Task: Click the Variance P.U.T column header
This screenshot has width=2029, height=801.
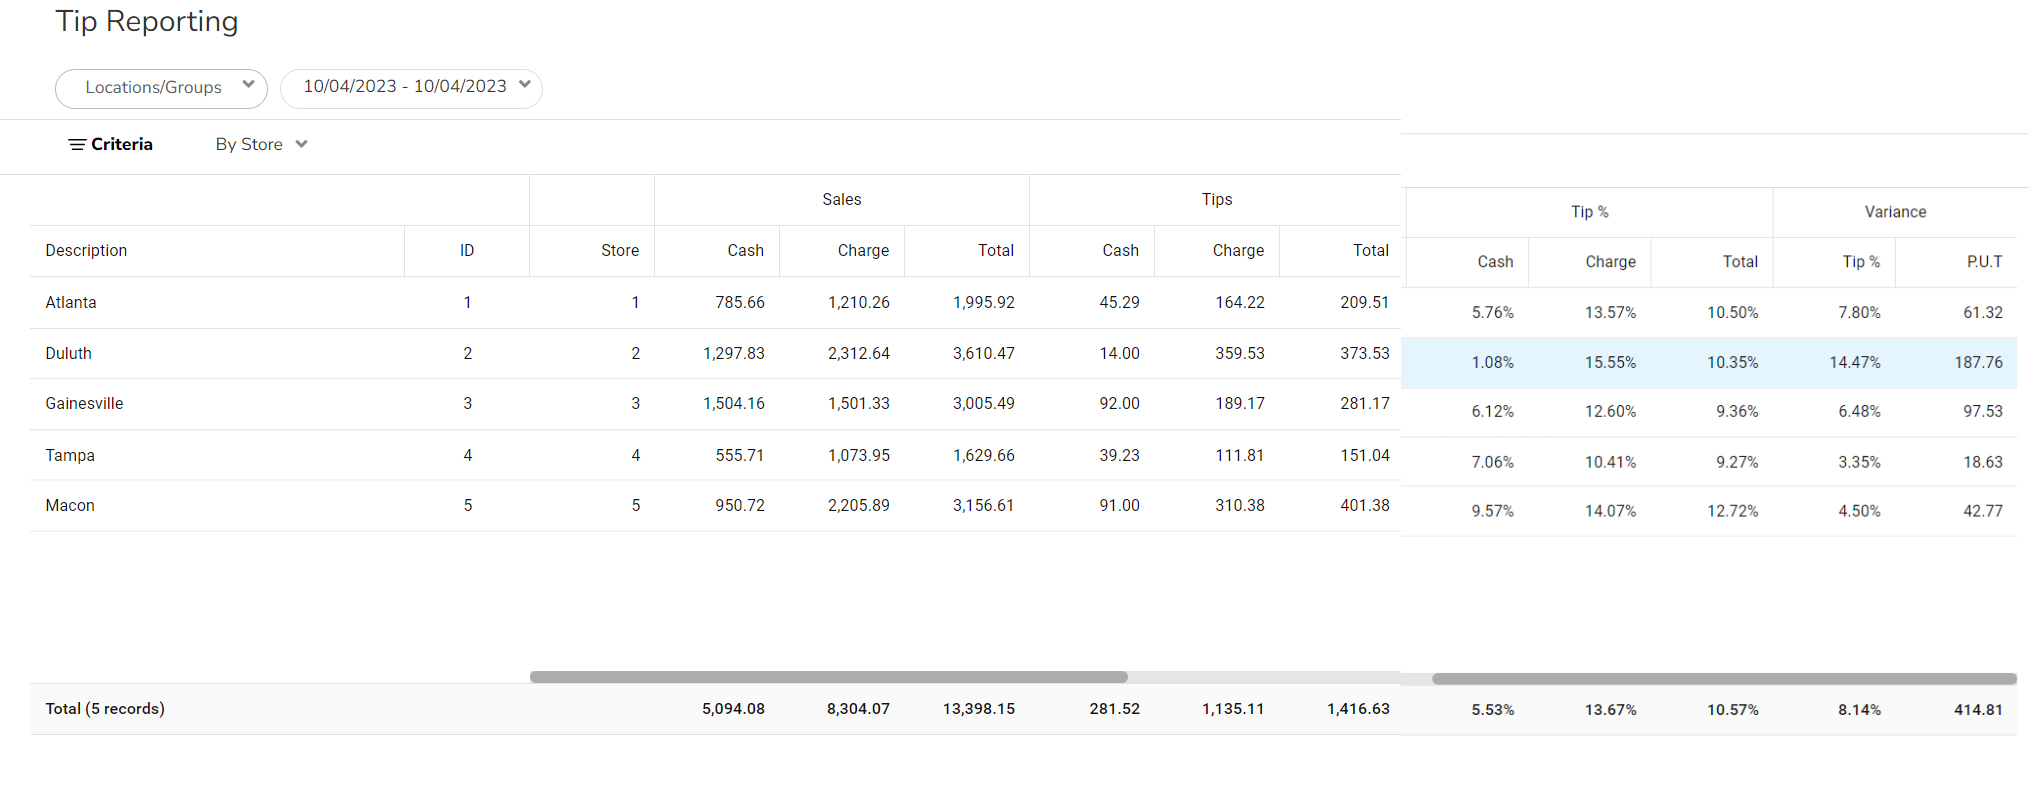Action: pyautogui.click(x=1984, y=262)
